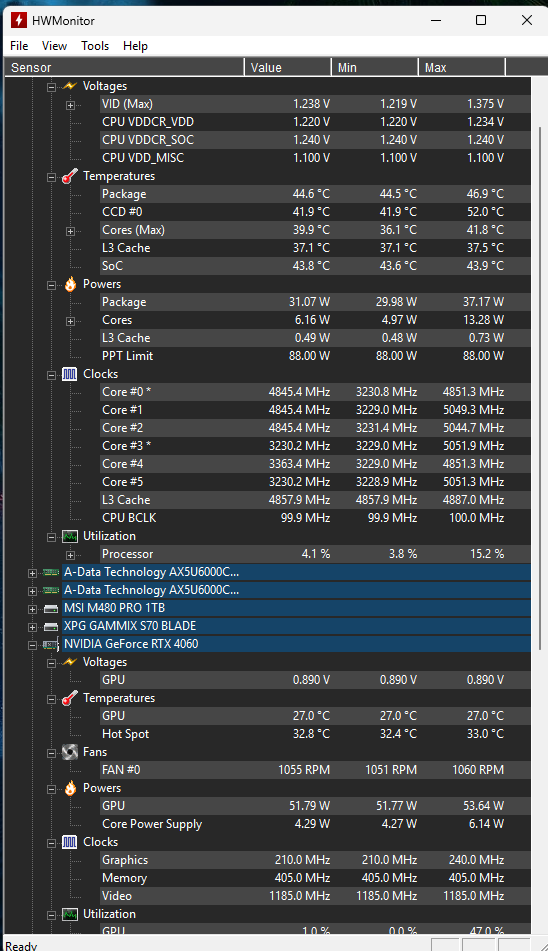Image resolution: width=548 pixels, height=951 pixels.
Task: Expand the XPG GAMMIX S70 BLADE node
Action: click(x=32, y=627)
